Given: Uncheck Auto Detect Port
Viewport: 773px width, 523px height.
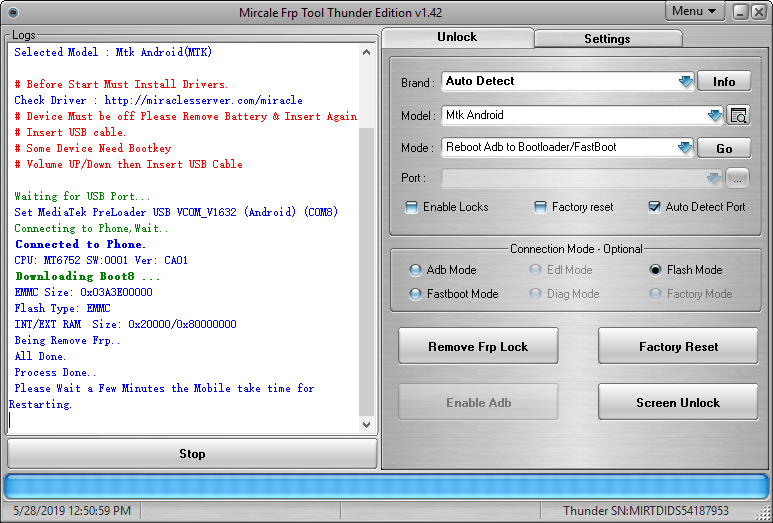Looking at the screenshot, I should [654, 207].
